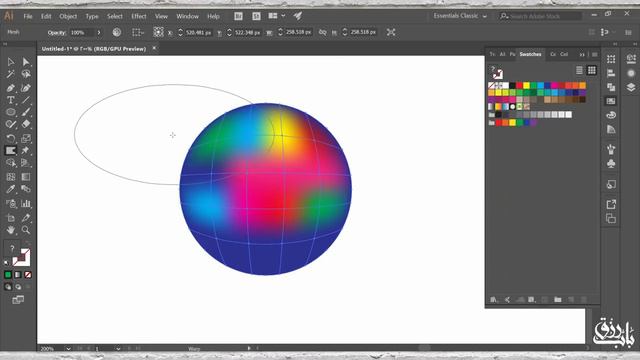Set Color fill mode button

click(8, 275)
